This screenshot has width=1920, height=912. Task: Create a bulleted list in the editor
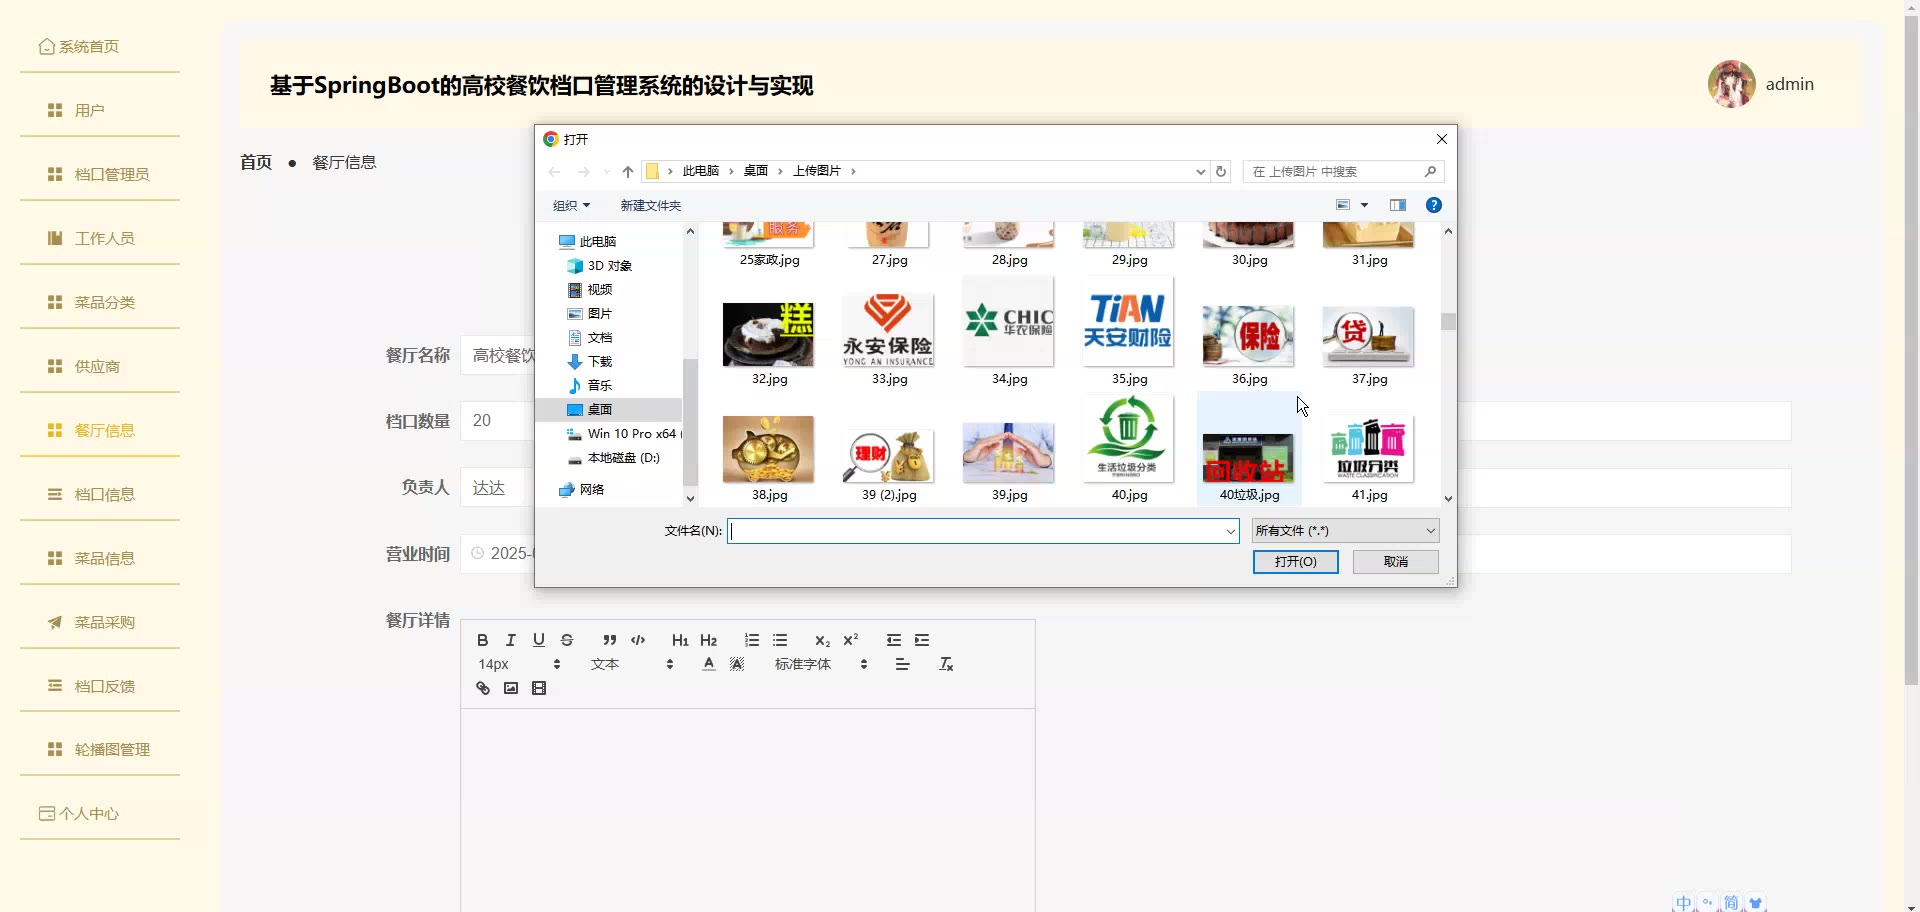pos(780,640)
